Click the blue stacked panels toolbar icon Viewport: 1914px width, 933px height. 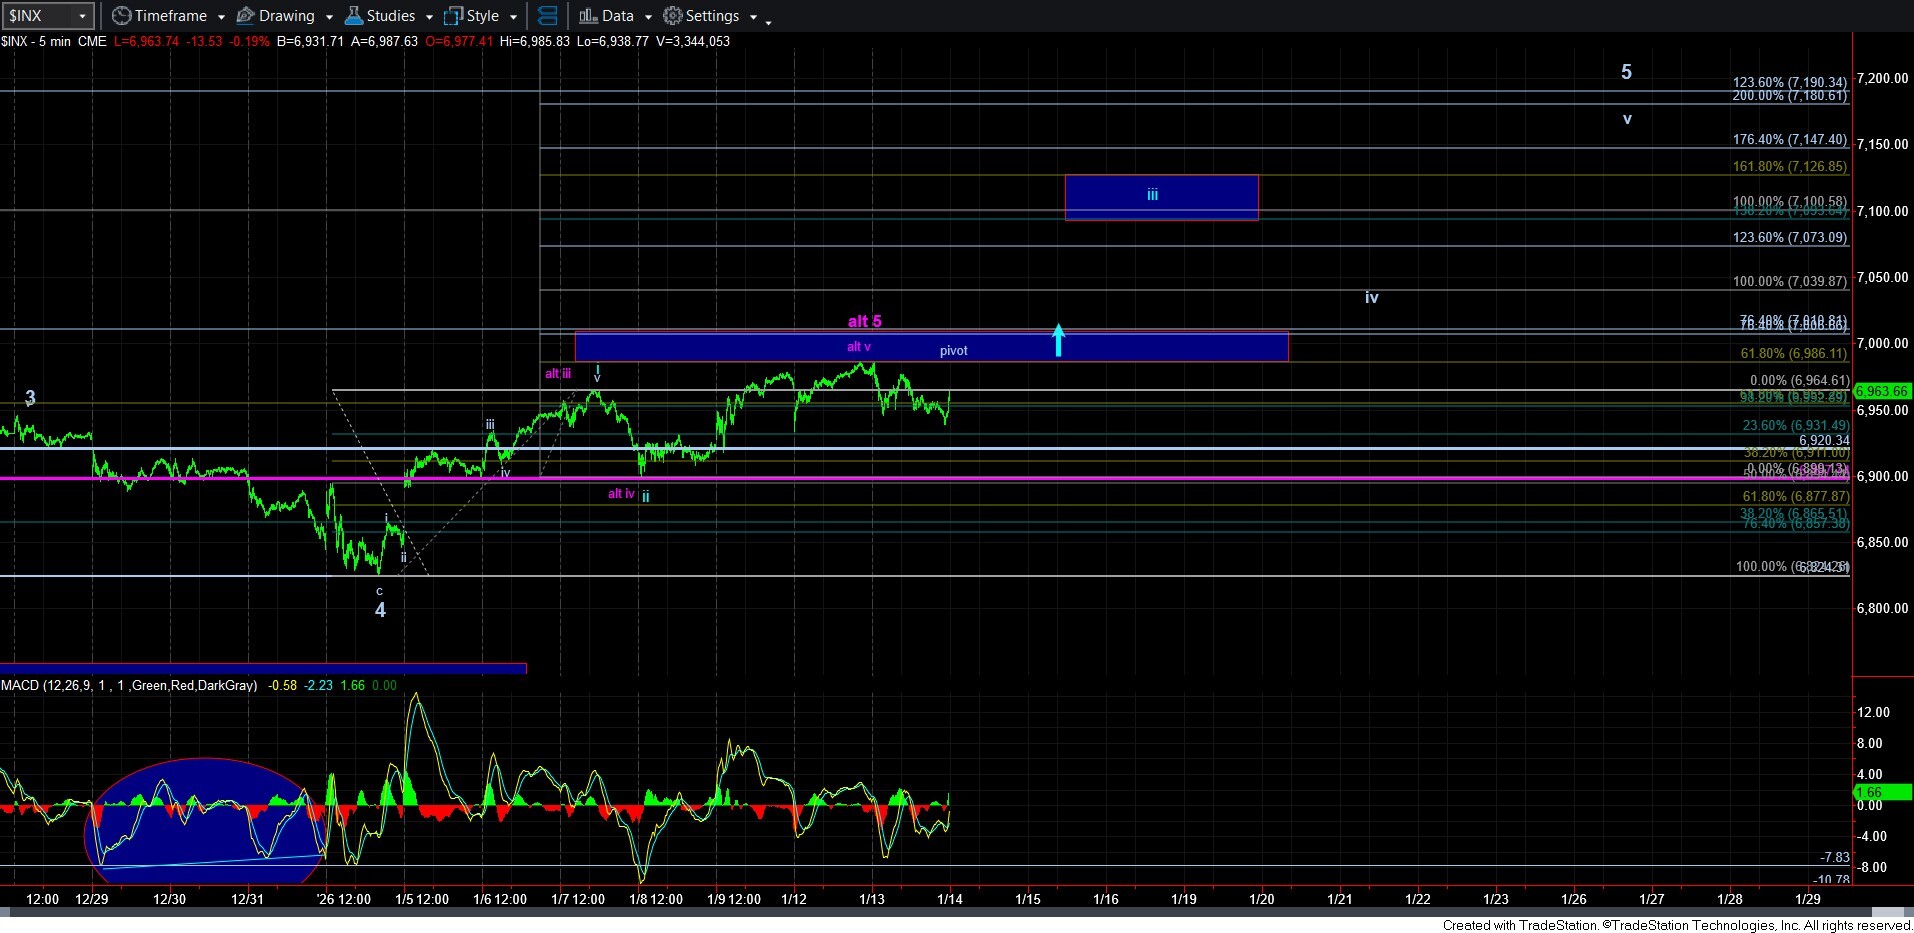[x=547, y=16]
